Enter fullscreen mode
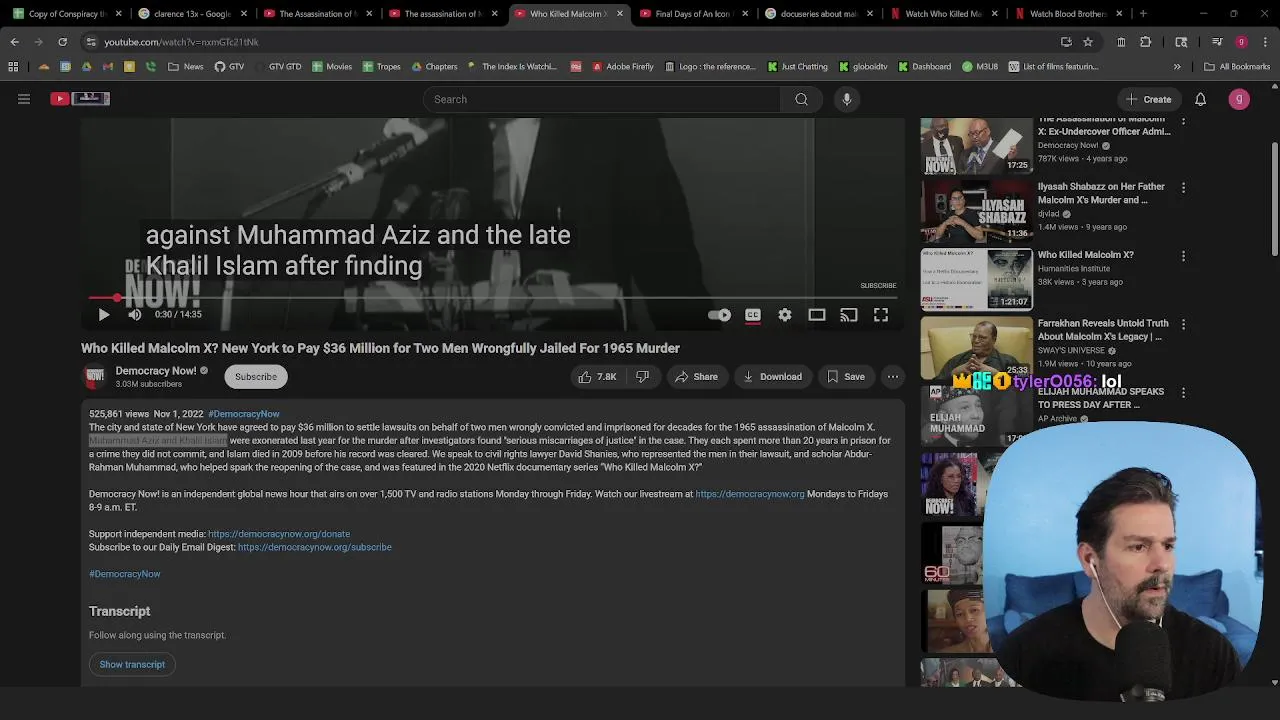Image resolution: width=1280 pixels, height=720 pixels. click(881, 315)
